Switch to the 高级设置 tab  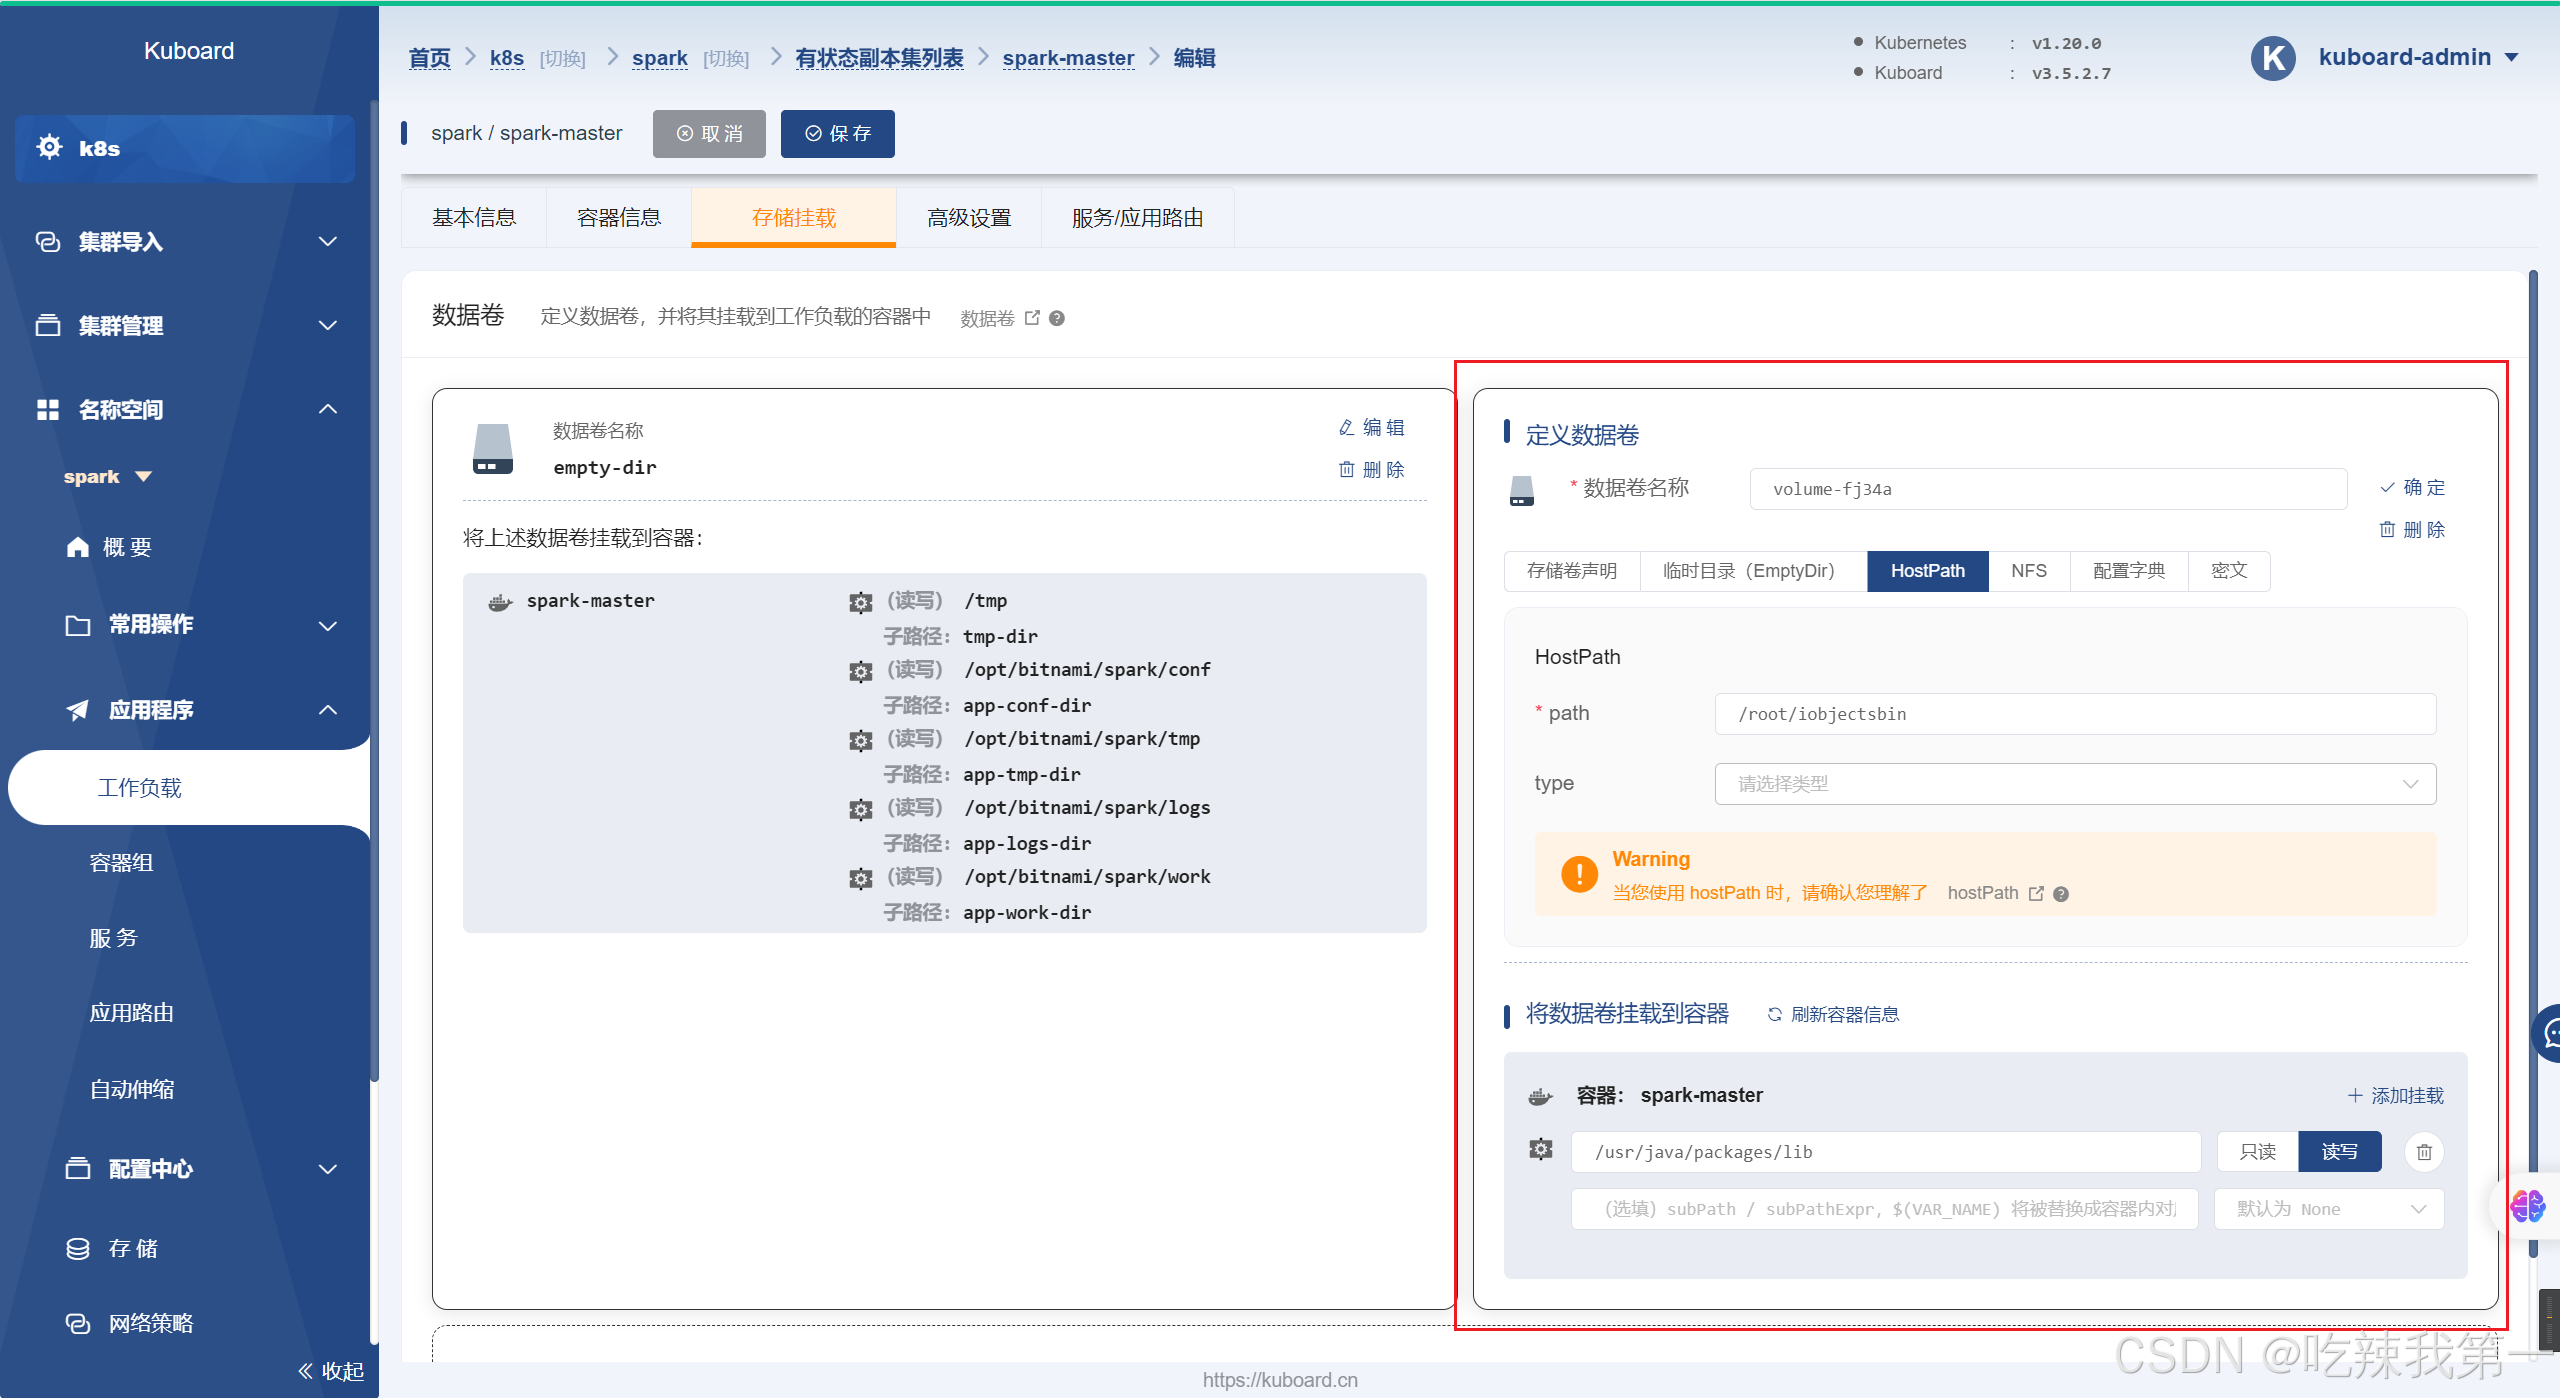pos(968,218)
